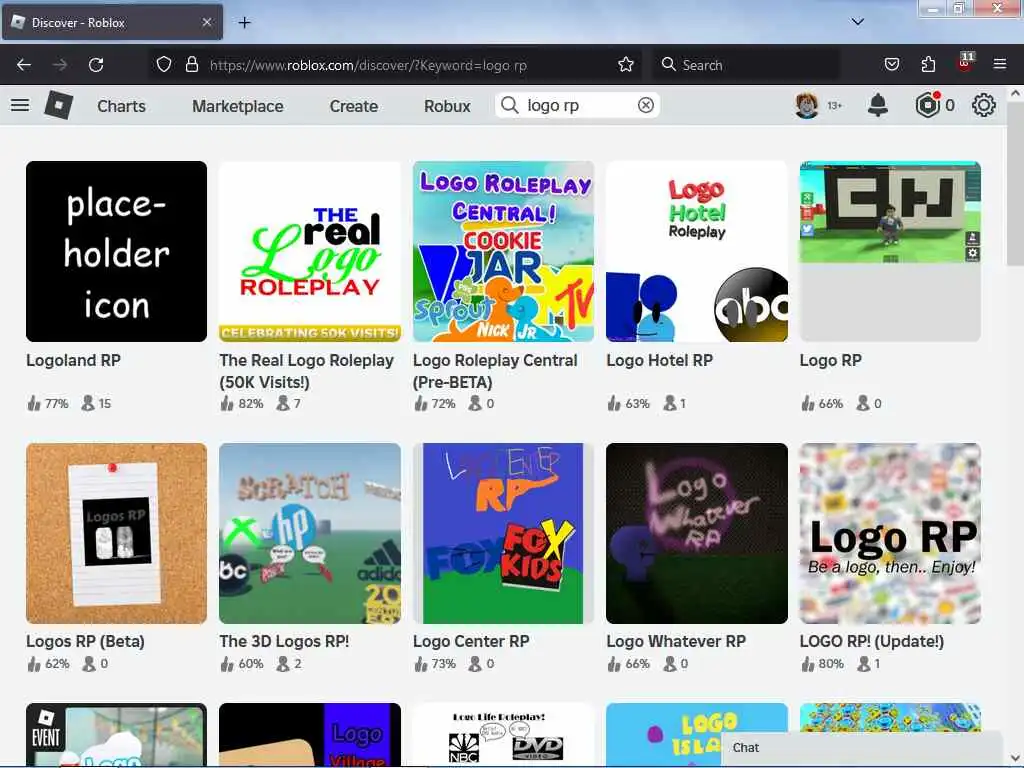The height and width of the screenshot is (768, 1024).
Task: Open the Logo Whatever RP thumbnail
Action: [x=697, y=534]
